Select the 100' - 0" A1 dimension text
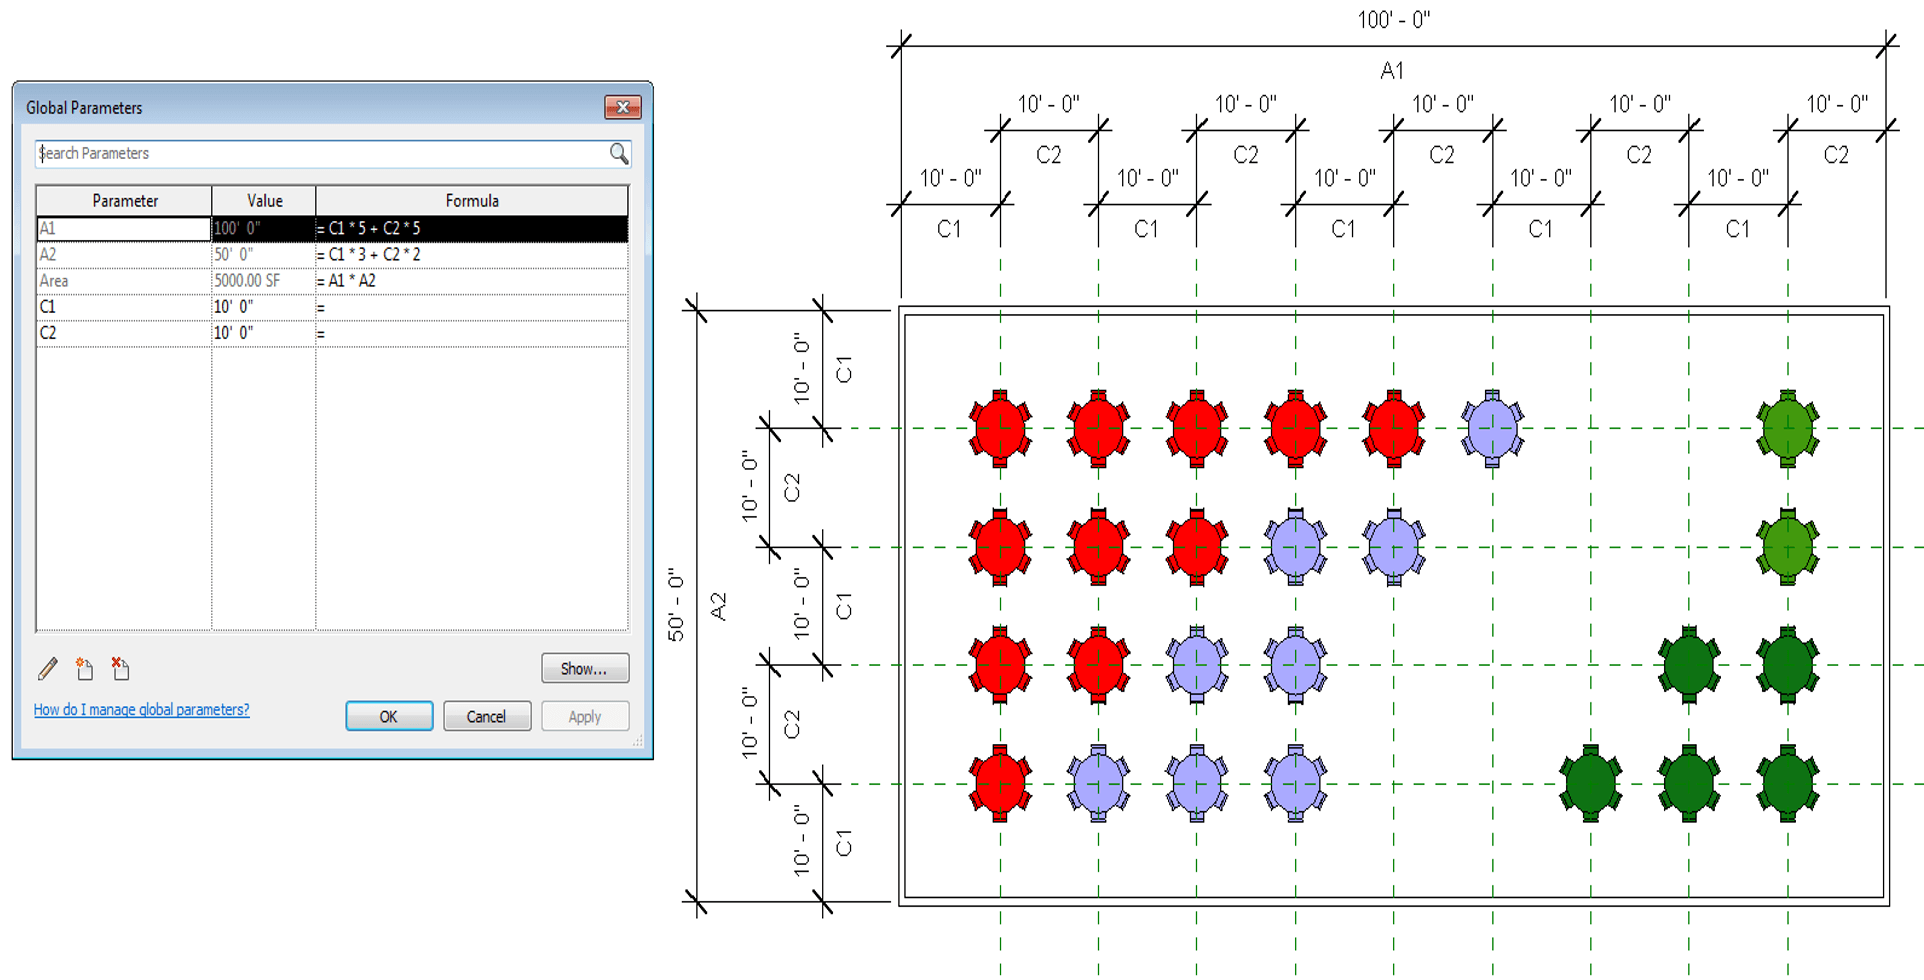The image size is (1924, 980). (x=1393, y=20)
